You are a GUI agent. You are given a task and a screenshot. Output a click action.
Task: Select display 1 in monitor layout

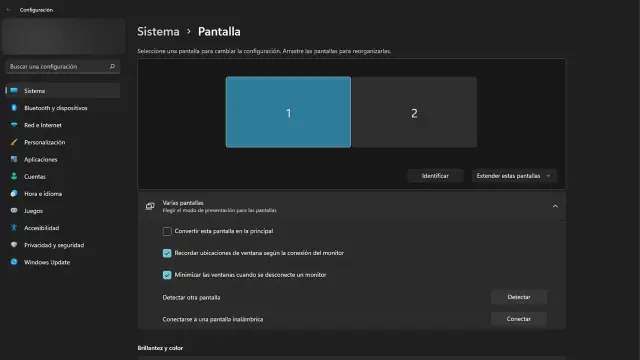coord(288,112)
